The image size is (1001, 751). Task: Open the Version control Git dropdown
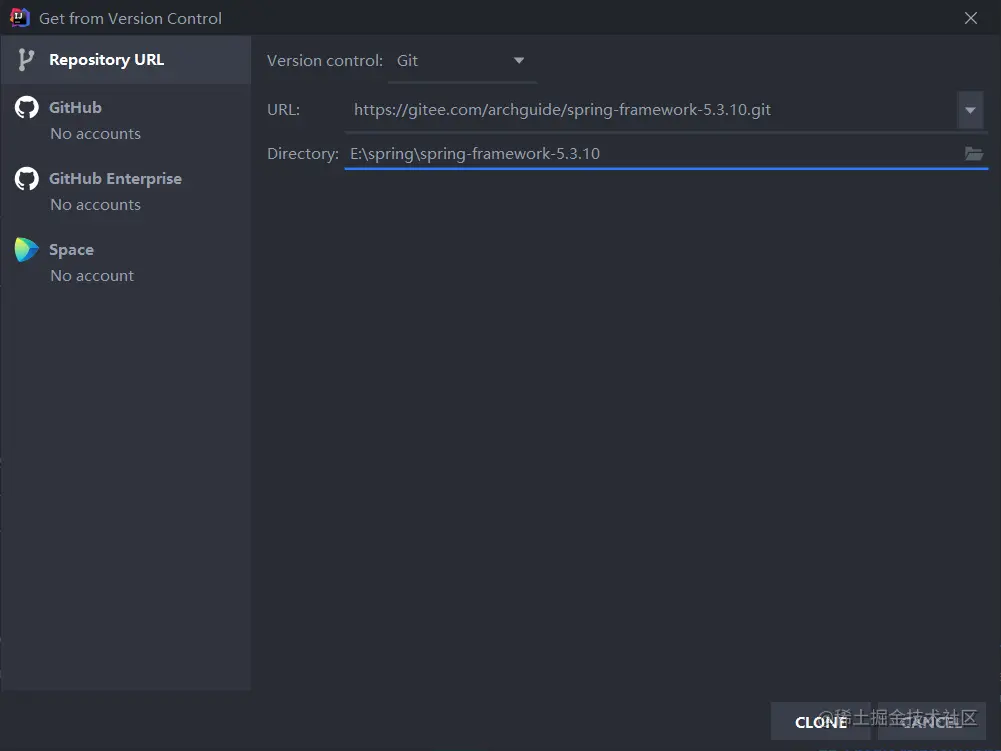pos(462,61)
